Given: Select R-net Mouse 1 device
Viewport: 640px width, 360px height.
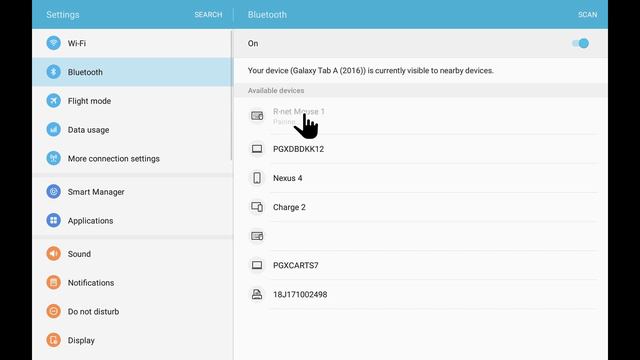Looking at the screenshot, I should [x=421, y=116].
